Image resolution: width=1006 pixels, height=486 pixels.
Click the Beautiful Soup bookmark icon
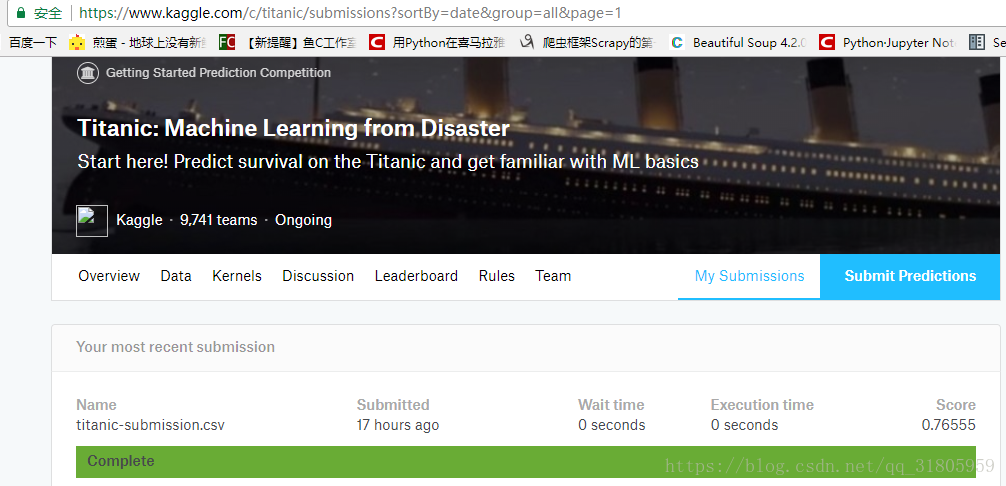coord(677,43)
